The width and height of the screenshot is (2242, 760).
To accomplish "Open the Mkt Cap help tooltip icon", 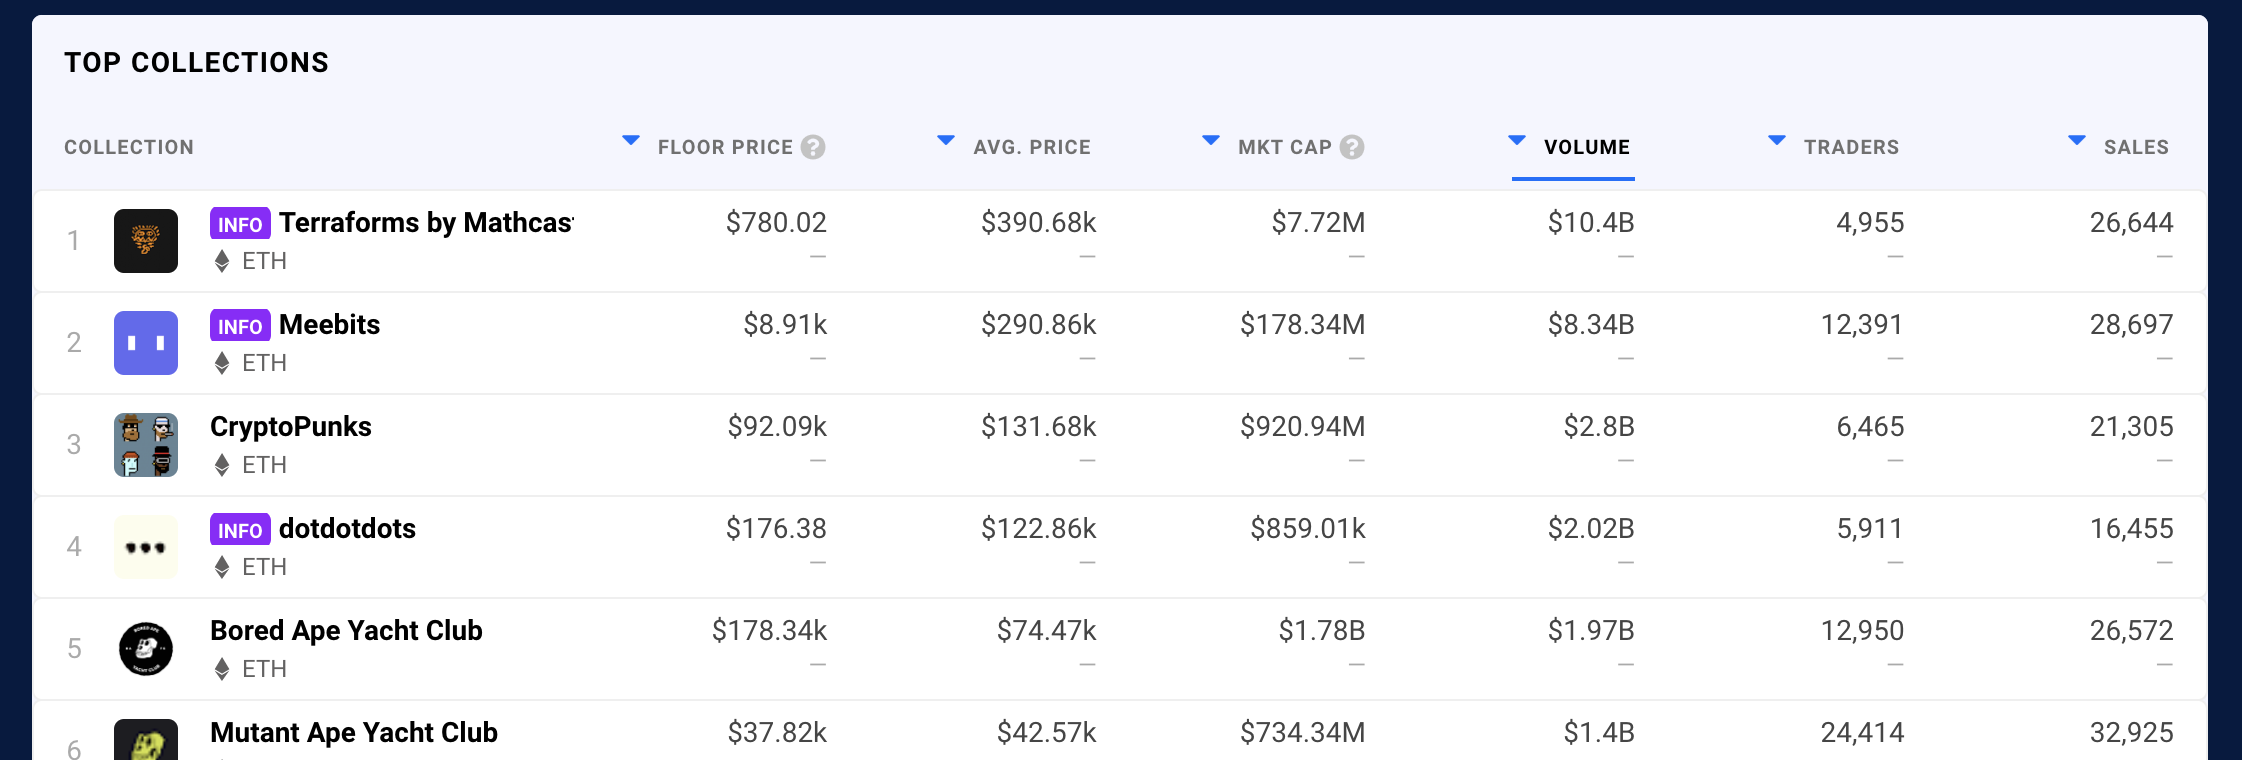I will coord(1352,147).
